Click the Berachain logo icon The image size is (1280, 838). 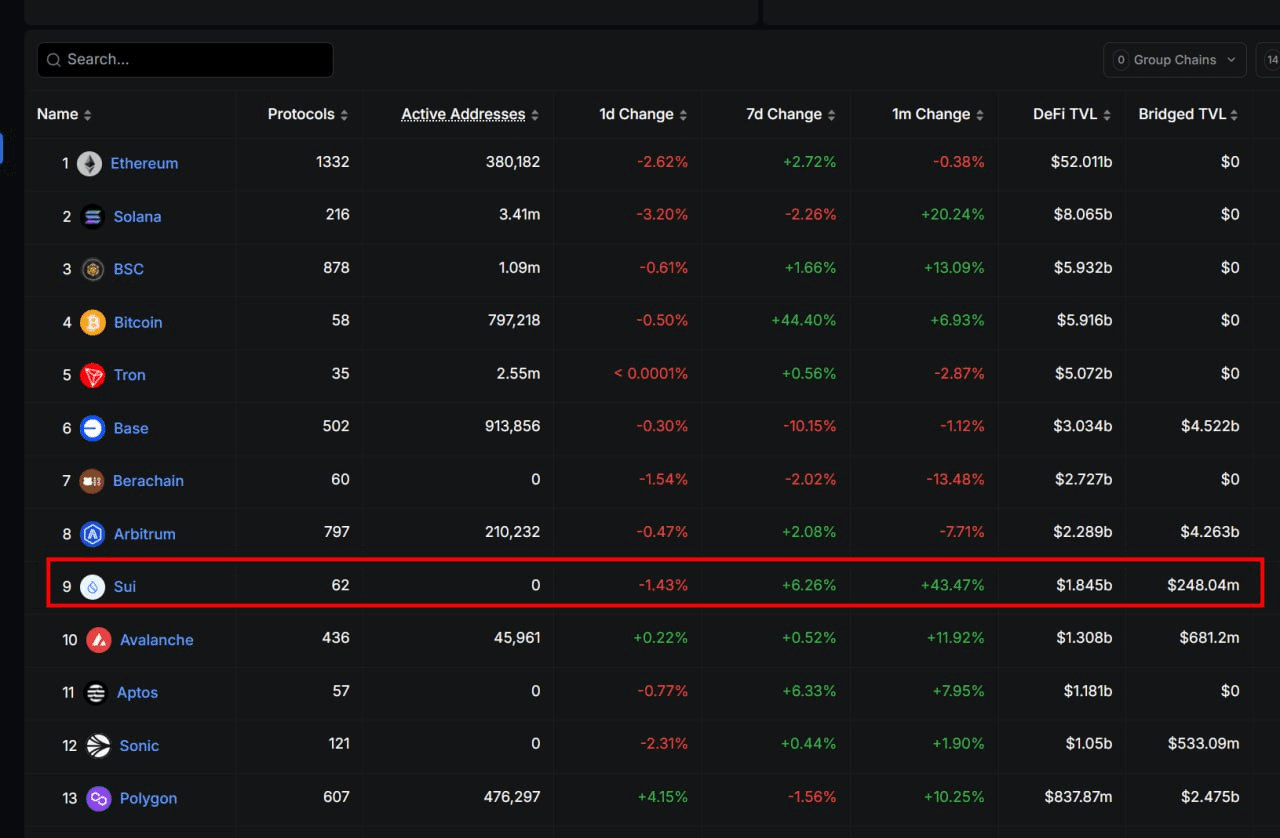(x=92, y=481)
